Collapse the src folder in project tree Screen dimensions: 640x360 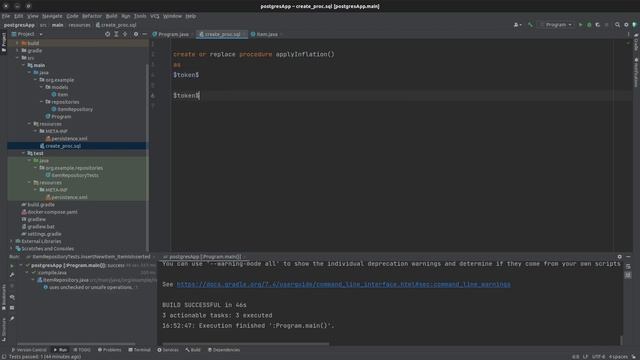pyautogui.click(x=18, y=58)
